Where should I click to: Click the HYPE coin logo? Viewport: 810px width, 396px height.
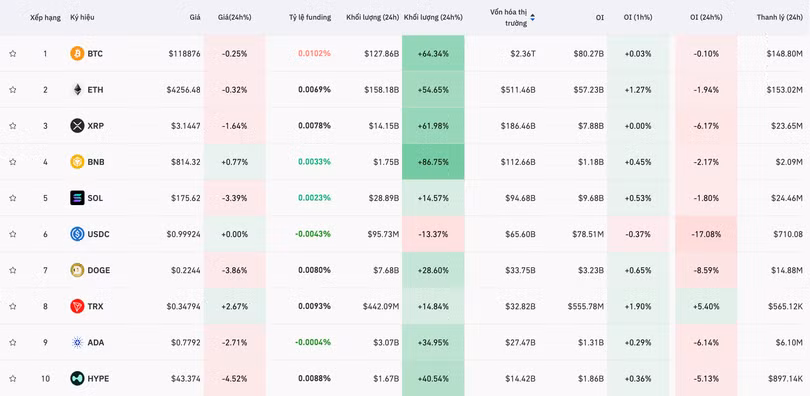77,378
